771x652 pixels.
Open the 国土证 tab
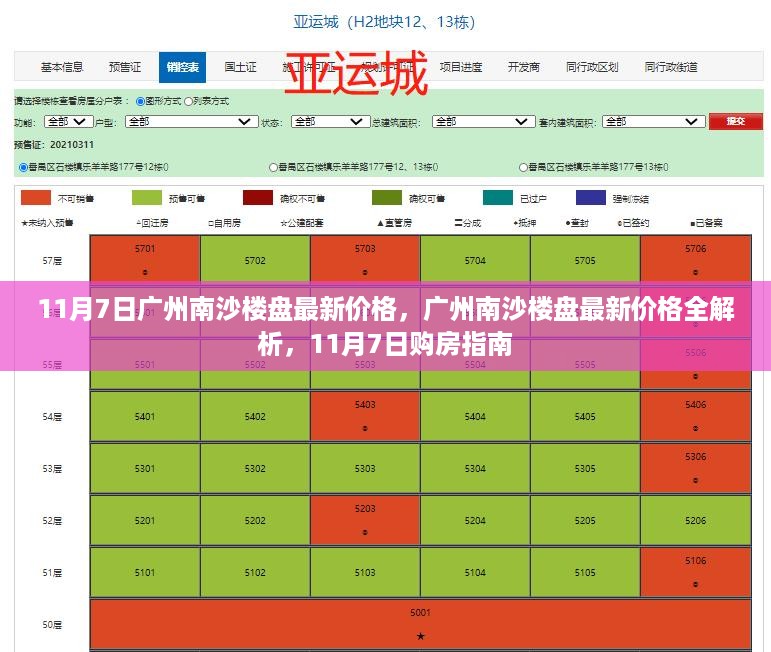240,67
